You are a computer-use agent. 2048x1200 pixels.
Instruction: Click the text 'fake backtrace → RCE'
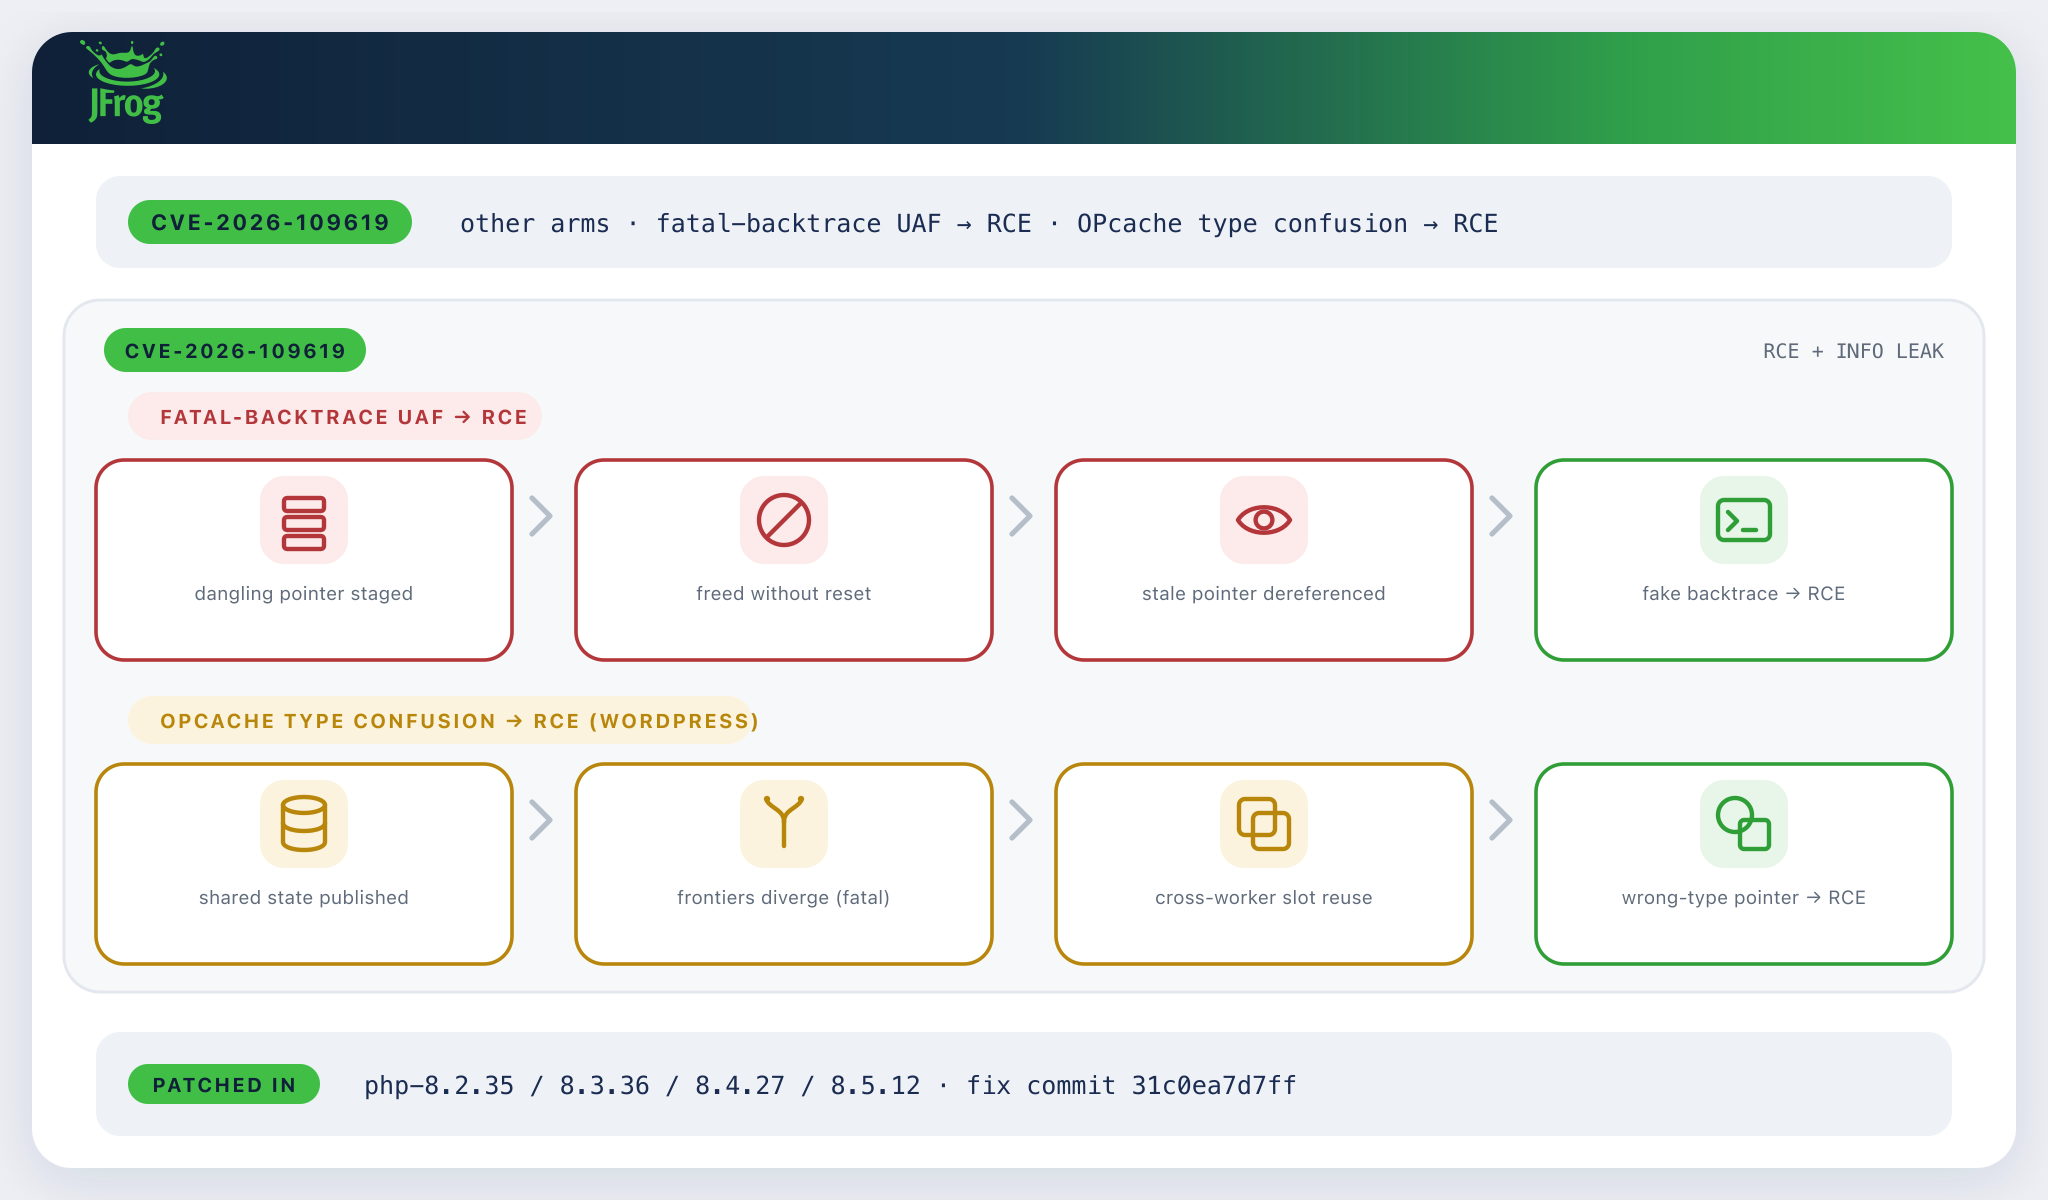1744,593
